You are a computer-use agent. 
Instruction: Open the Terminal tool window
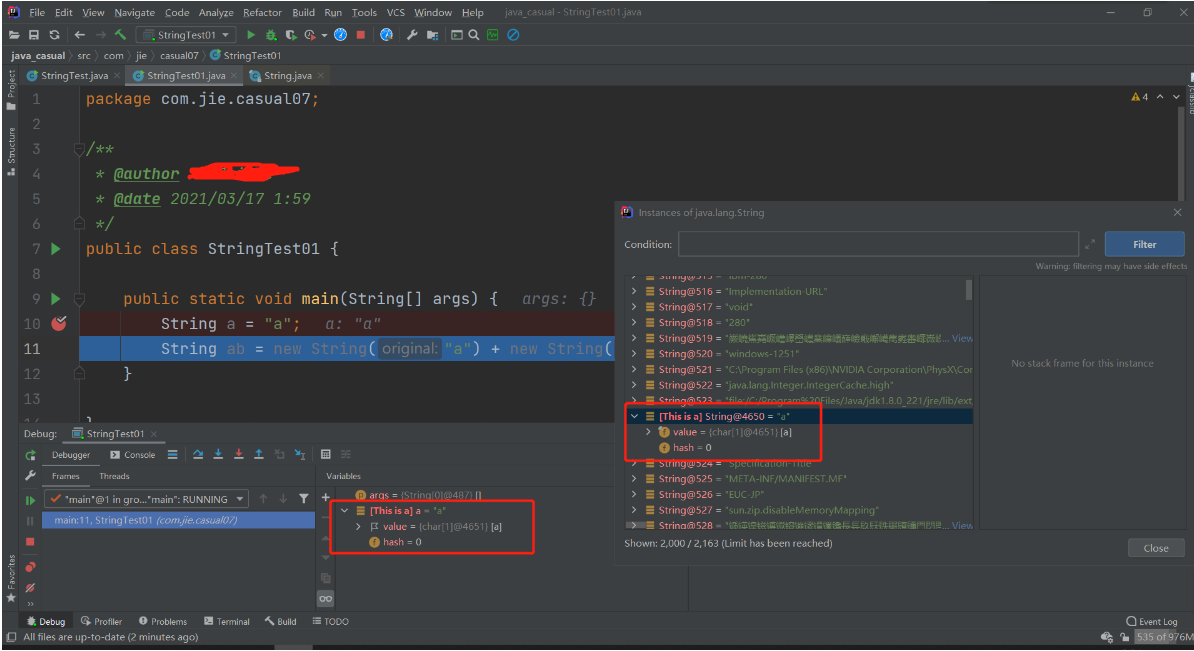pyautogui.click(x=226, y=621)
